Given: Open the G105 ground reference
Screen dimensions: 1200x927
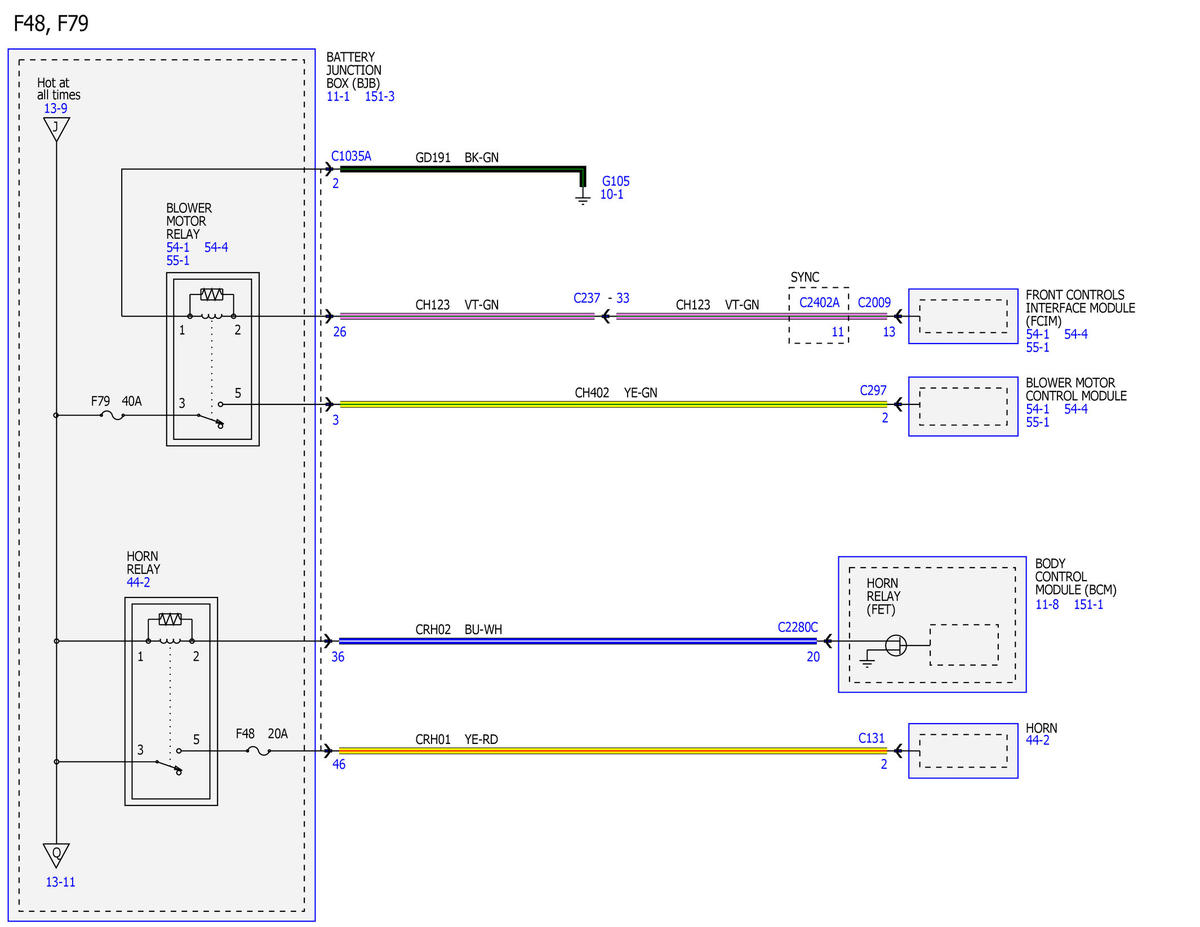Looking at the screenshot, I should click(616, 181).
